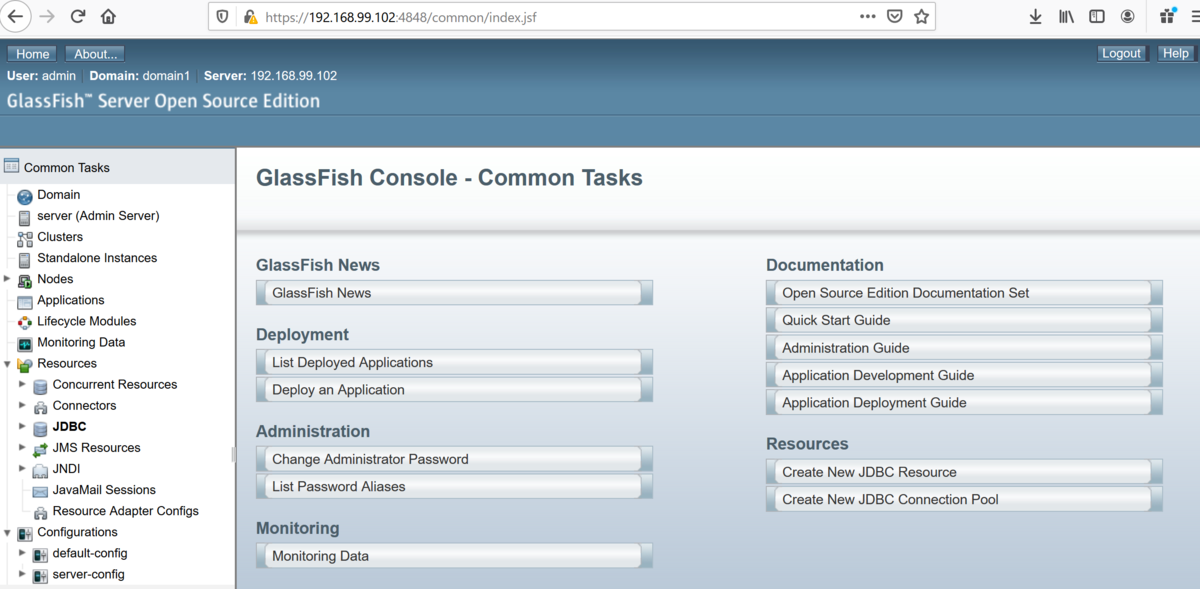Click the Domain globe icon in tree
Viewport: 1200px width, 589px height.
click(25, 196)
